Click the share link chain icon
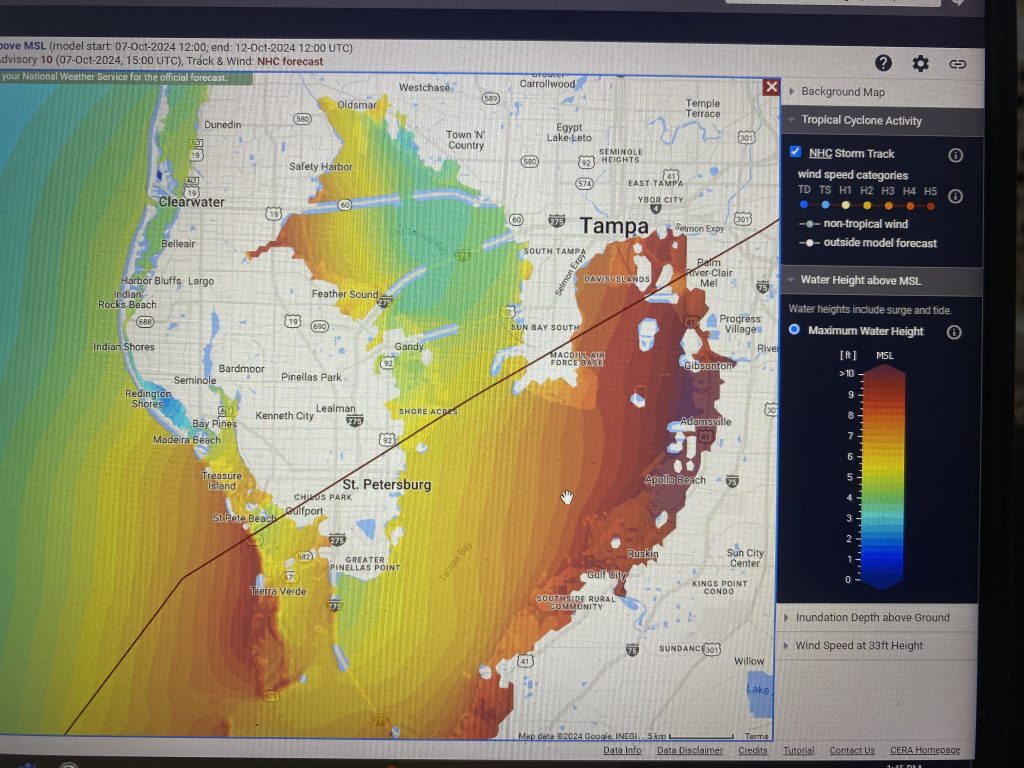The height and width of the screenshot is (768, 1024). click(957, 64)
